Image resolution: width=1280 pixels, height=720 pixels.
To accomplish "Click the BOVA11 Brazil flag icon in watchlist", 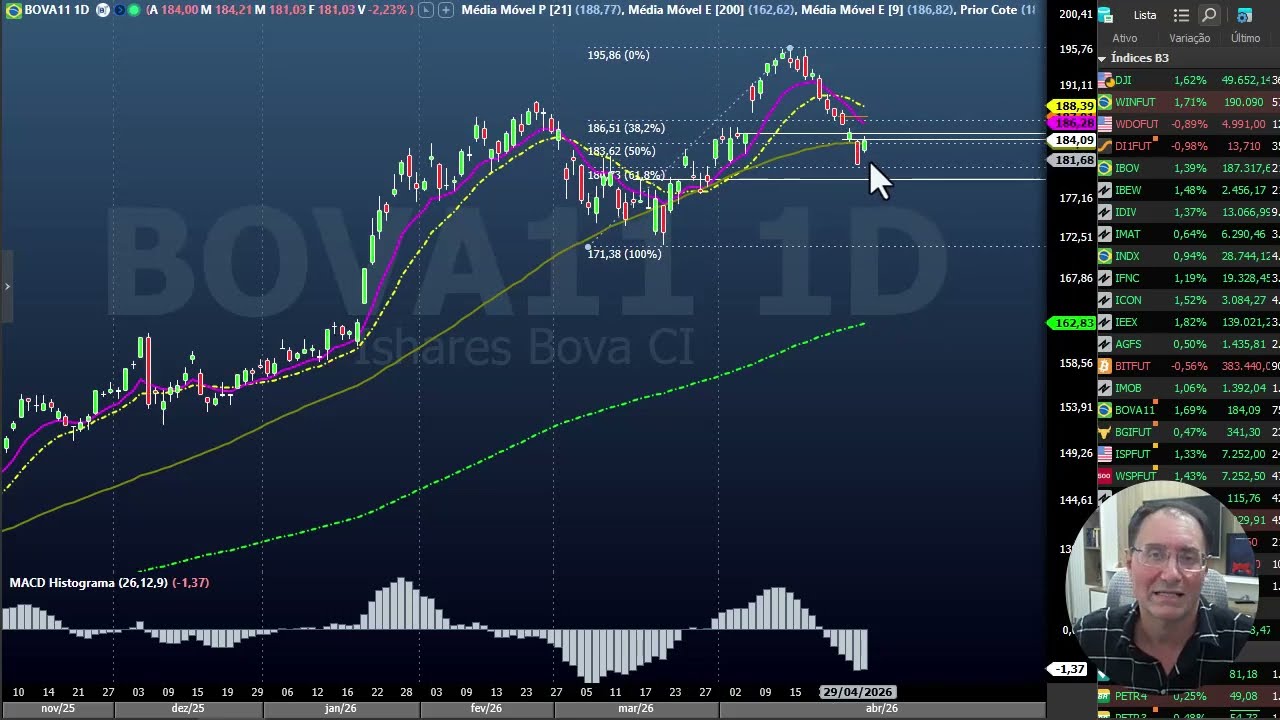I will tap(1105, 410).
